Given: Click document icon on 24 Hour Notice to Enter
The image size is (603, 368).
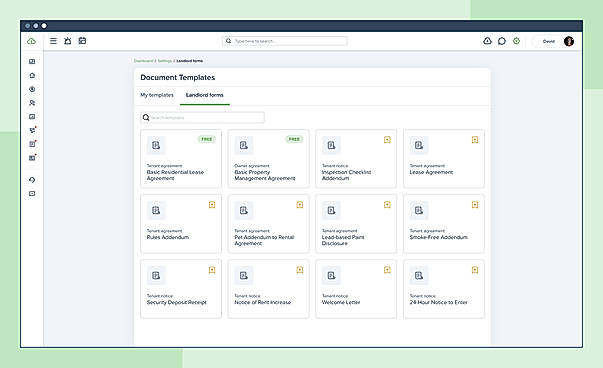Looking at the screenshot, I should coord(419,275).
